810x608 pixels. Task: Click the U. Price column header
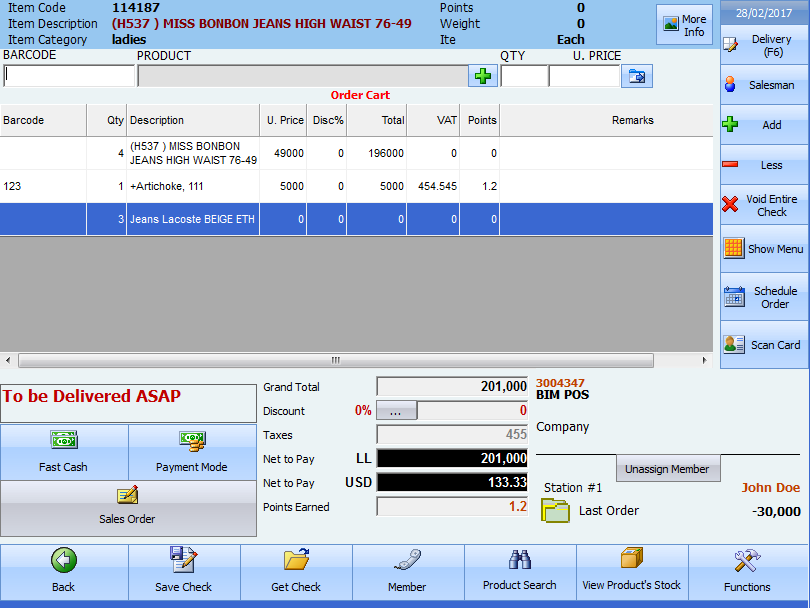(x=283, y=120)
